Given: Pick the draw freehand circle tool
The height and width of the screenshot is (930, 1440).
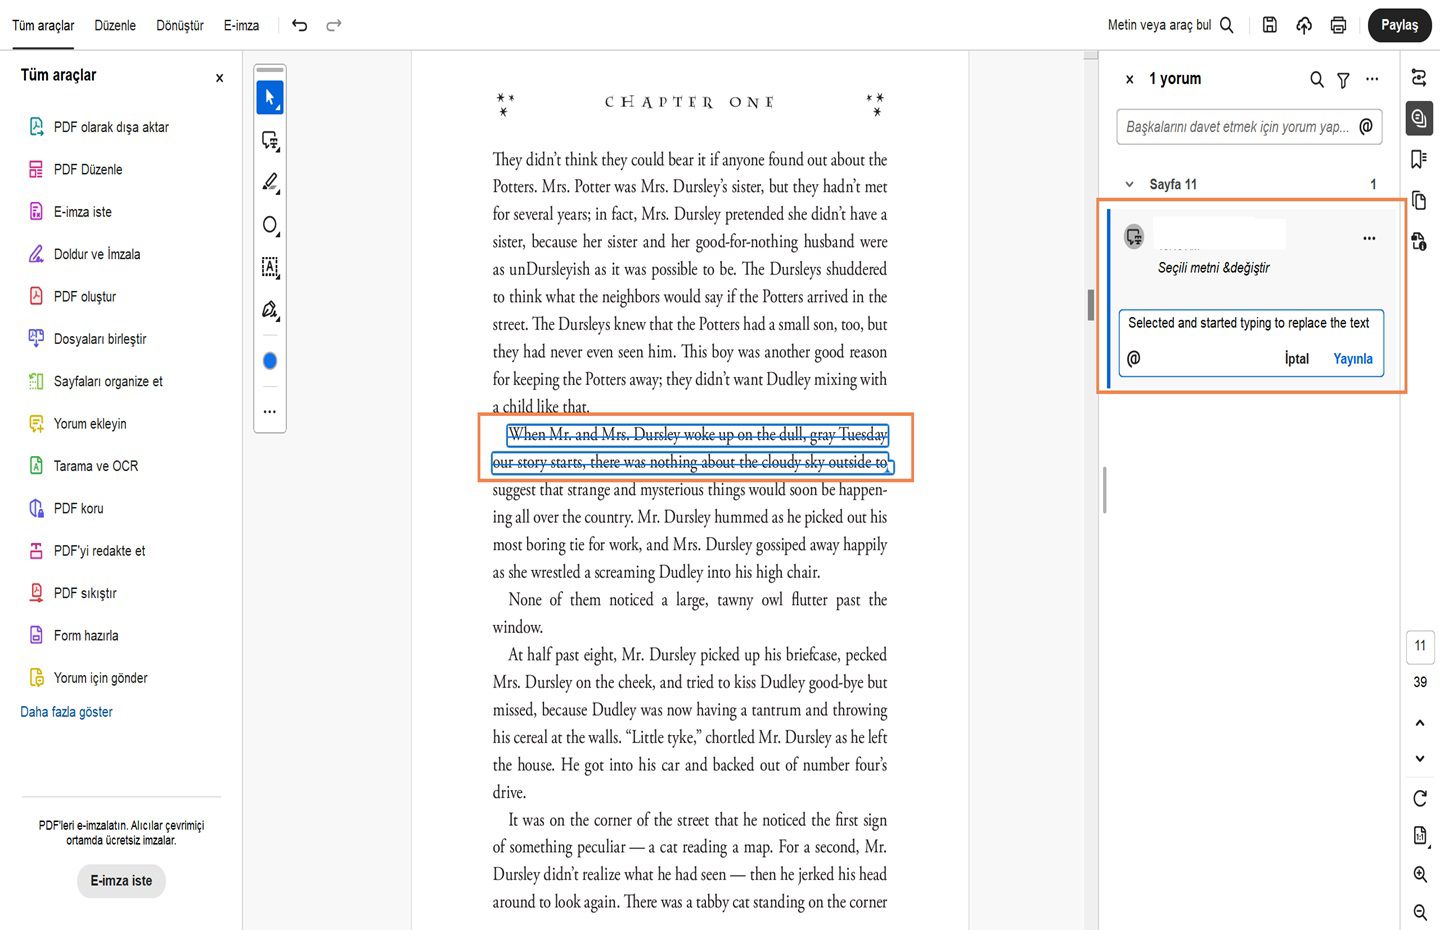Looking at the screenshot, I should [x=270, y=225].
